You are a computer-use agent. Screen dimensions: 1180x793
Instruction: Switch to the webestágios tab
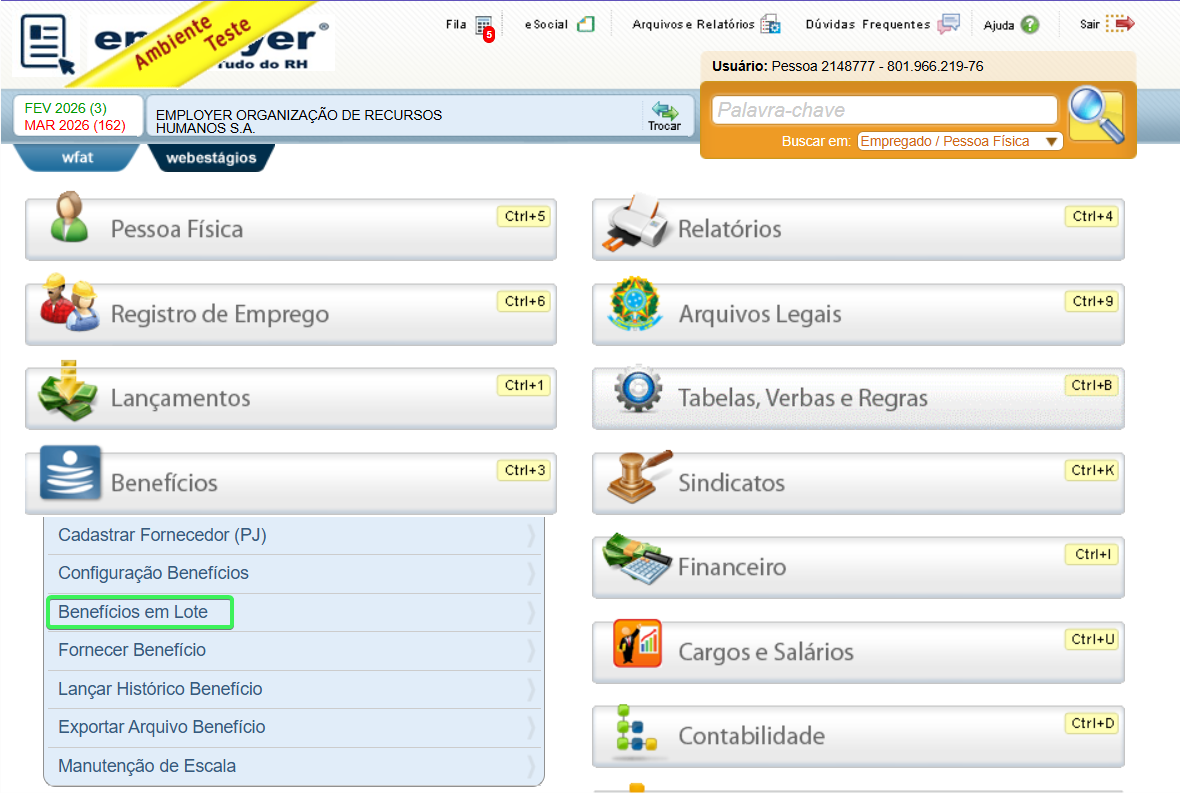point(211,158)
